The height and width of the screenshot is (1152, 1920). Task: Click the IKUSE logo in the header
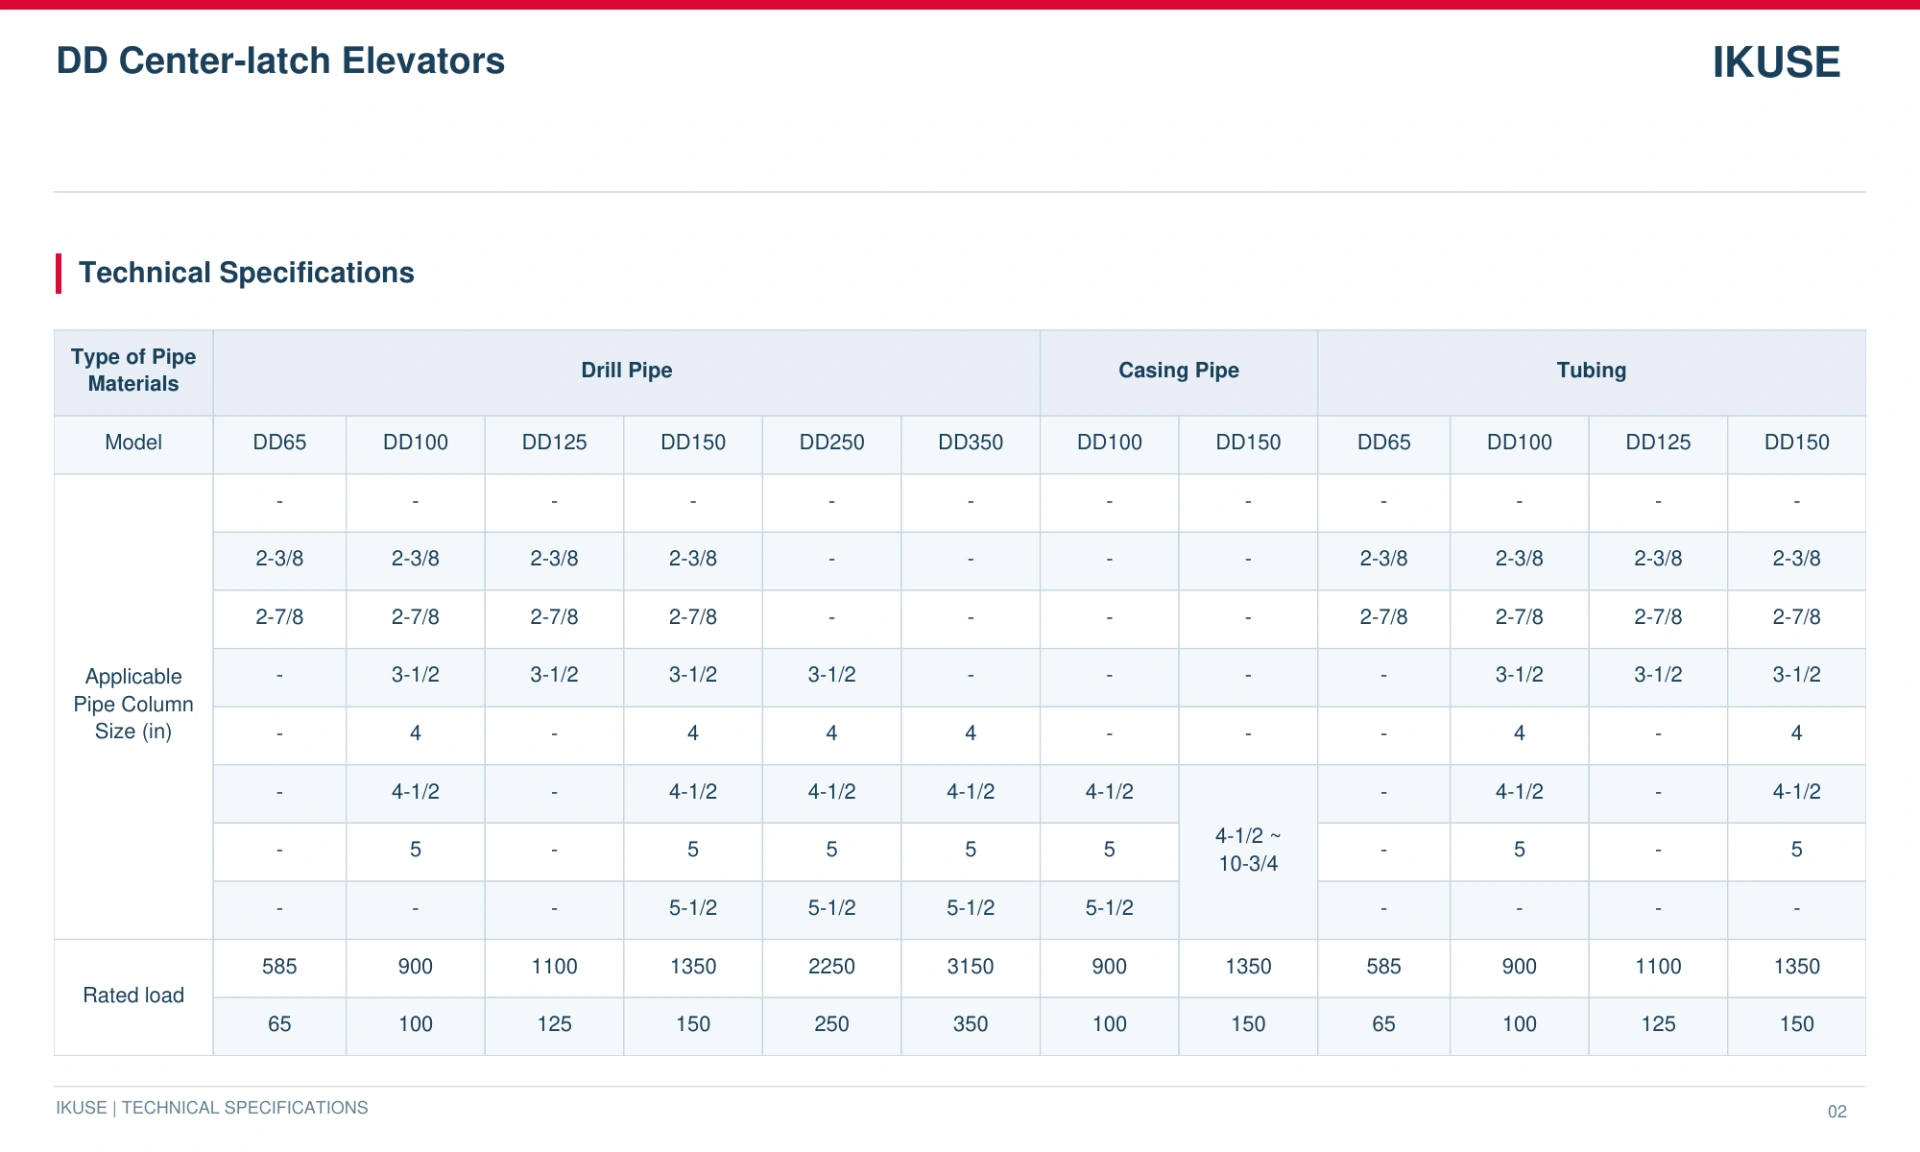pos(1776,62)
